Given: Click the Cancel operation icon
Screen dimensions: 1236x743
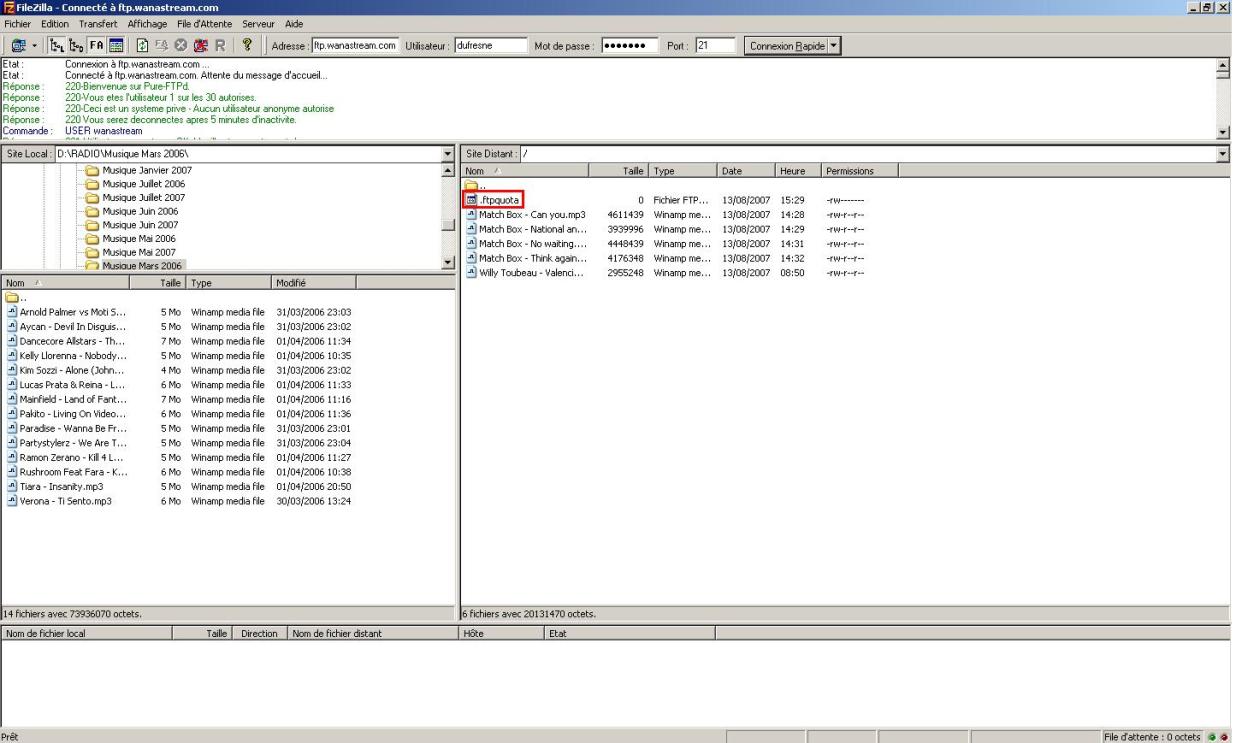Looking at the screenshot, I should (179, 45).
